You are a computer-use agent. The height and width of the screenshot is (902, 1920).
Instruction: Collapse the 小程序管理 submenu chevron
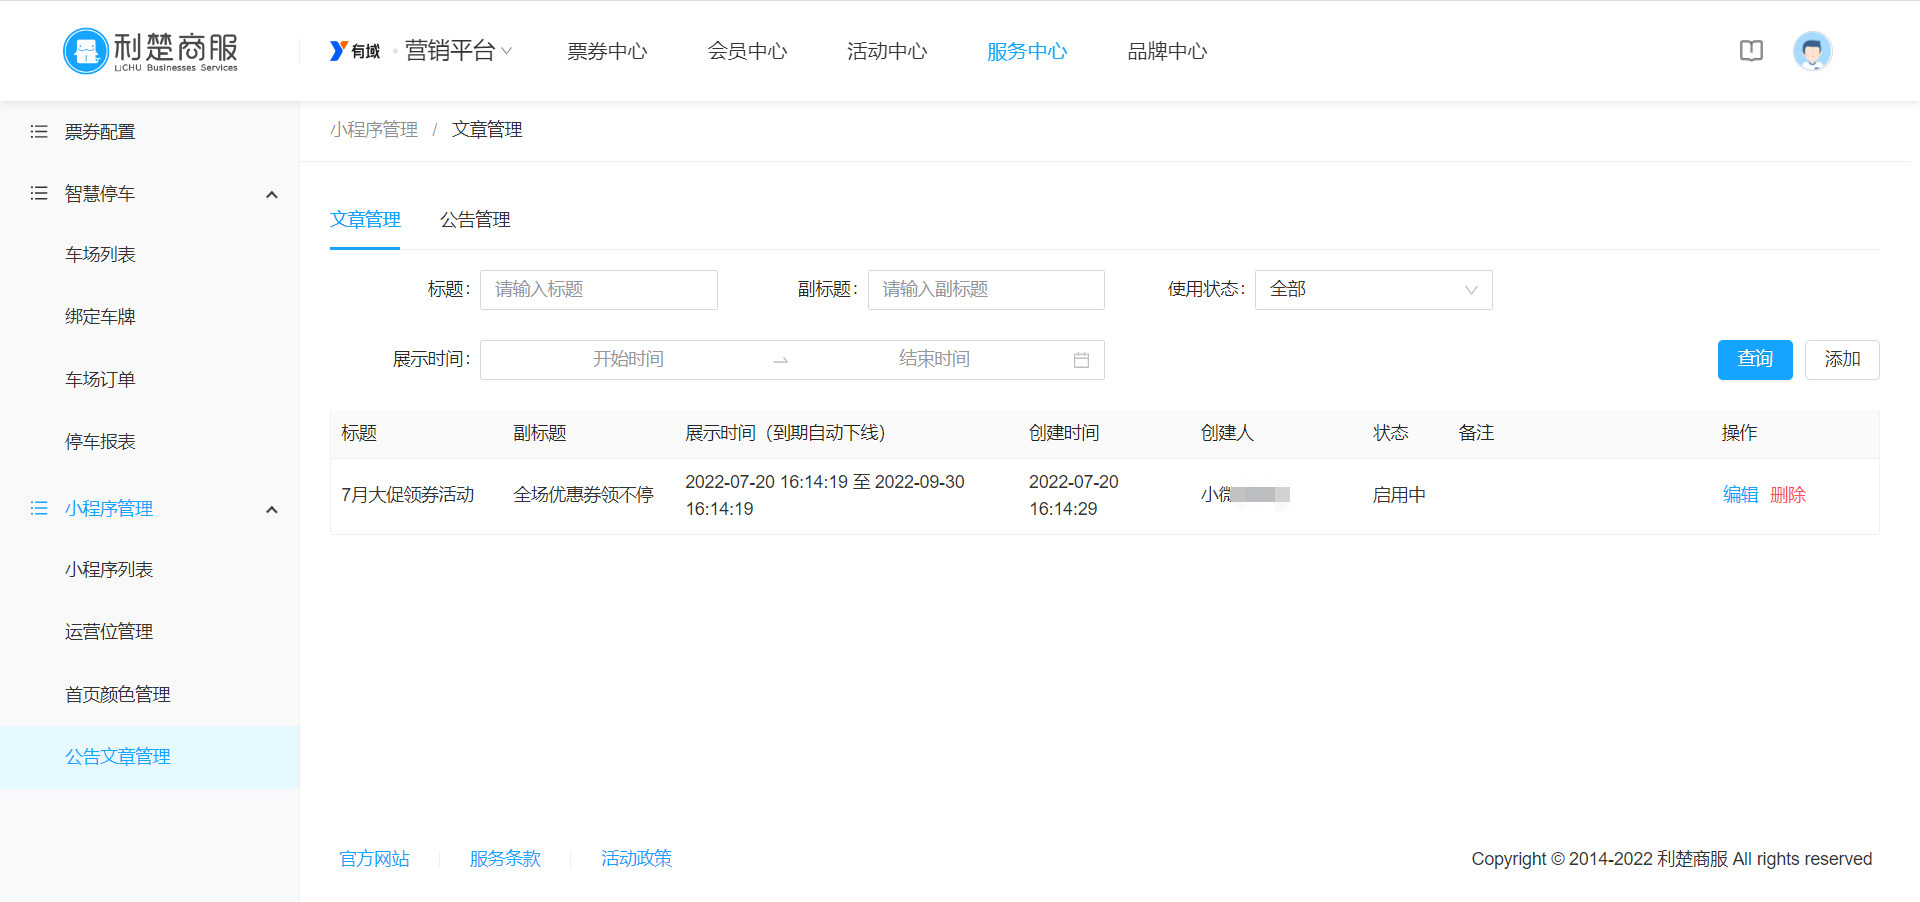271,509
